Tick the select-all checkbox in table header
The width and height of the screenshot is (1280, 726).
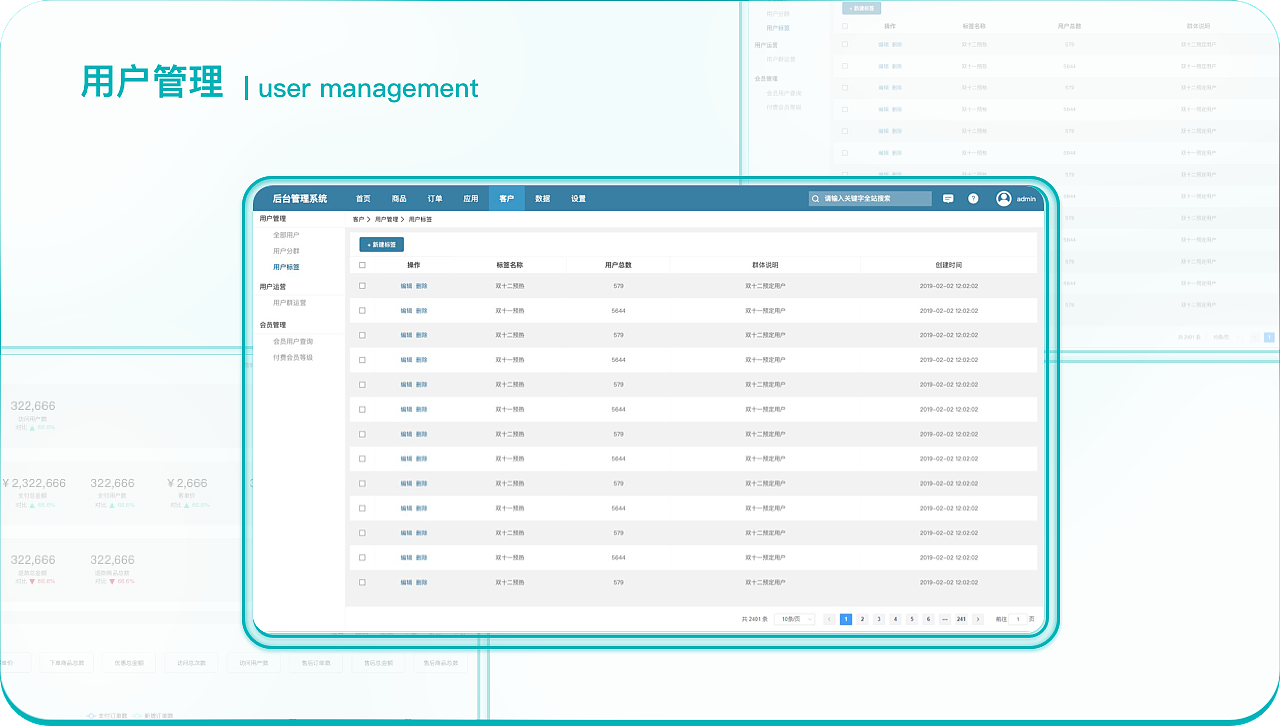click(362, 265)
